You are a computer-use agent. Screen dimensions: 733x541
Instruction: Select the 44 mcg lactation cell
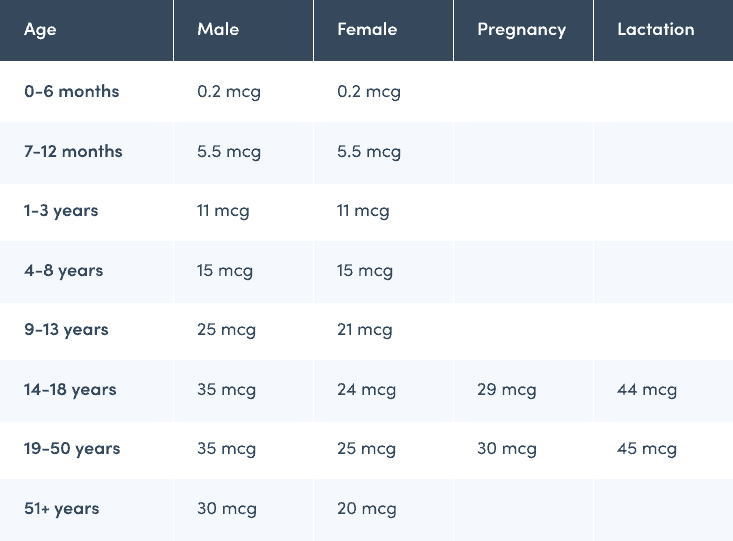click(x=647, y=390)
